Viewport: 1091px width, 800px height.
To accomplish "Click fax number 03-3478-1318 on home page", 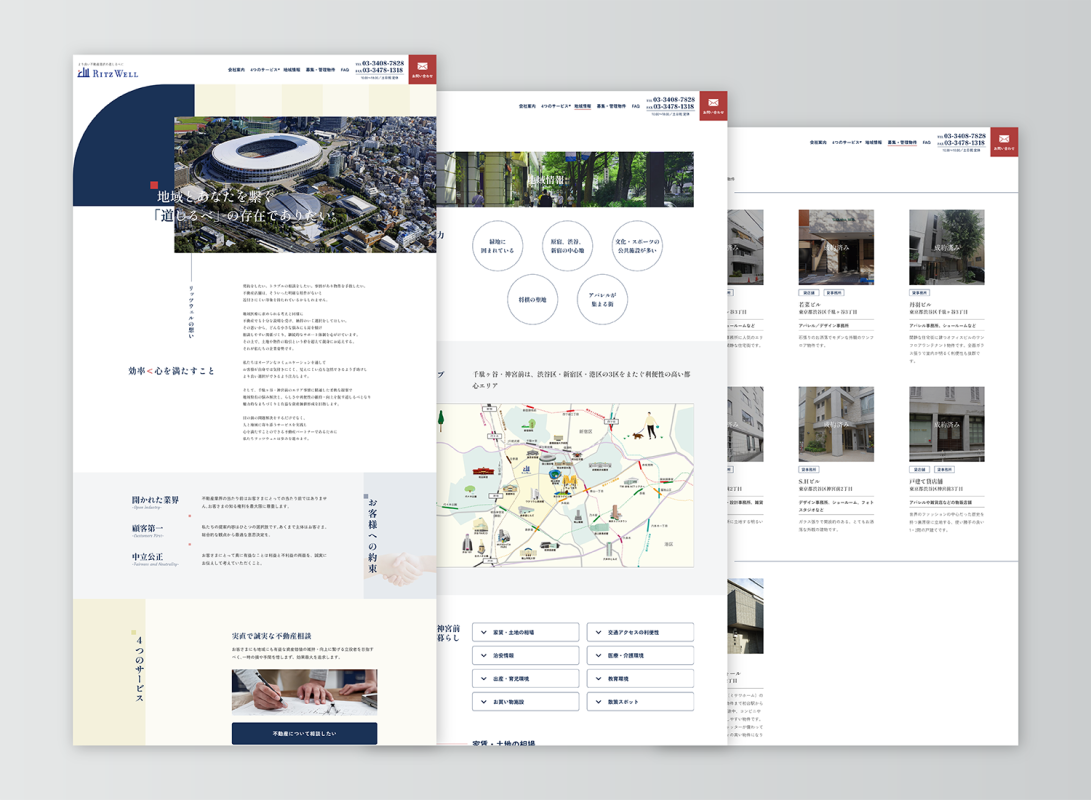I will pos(383,70).
